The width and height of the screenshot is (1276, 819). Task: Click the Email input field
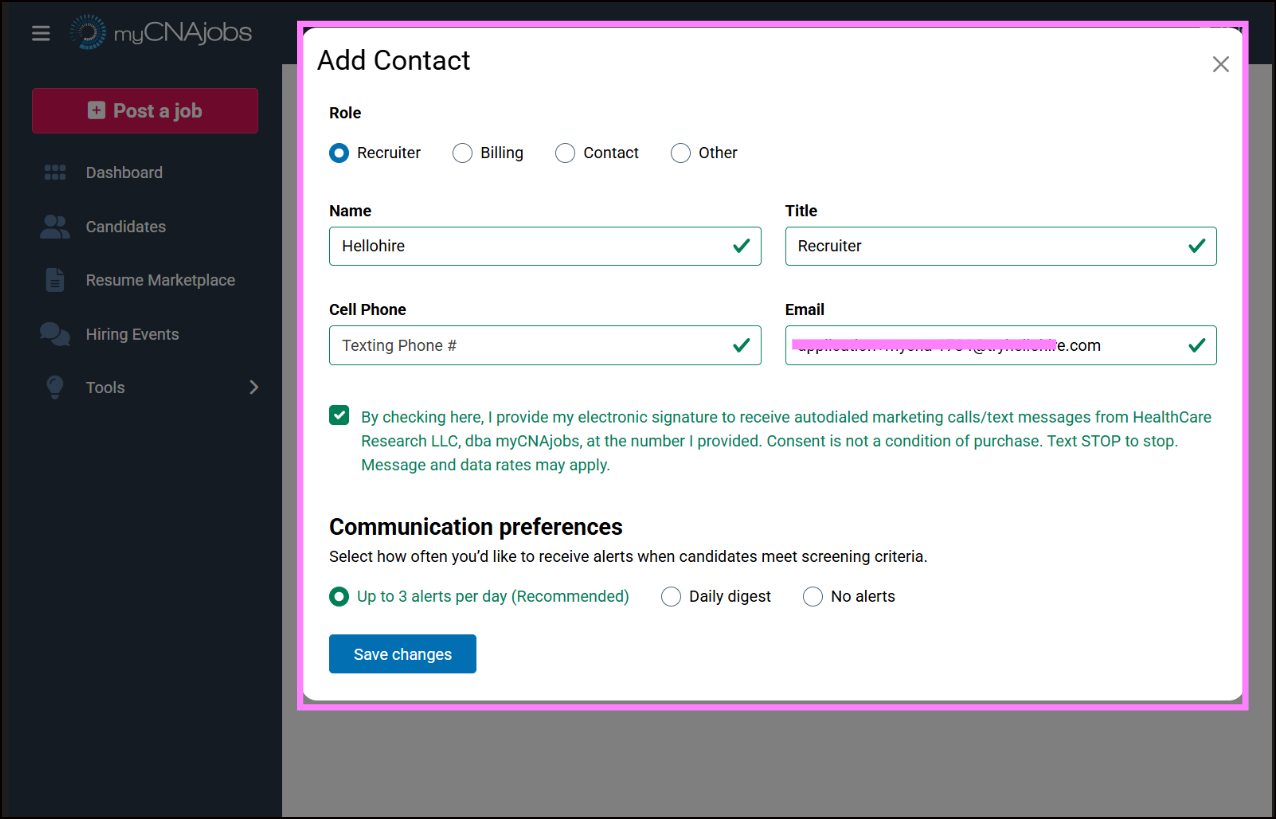point(1001,345)
